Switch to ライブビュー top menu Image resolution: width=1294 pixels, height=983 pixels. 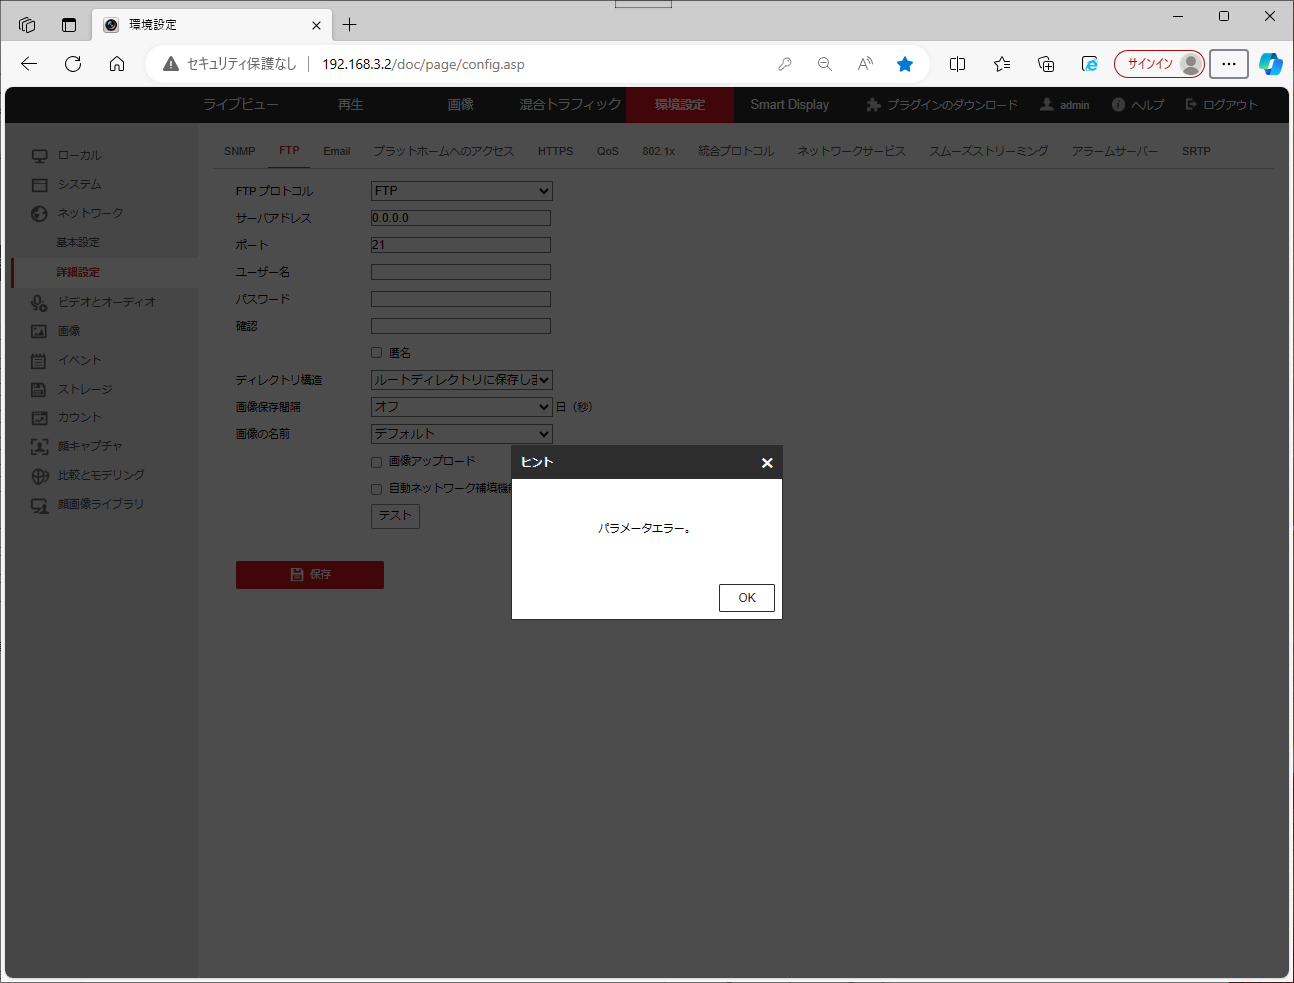[241, 105]
